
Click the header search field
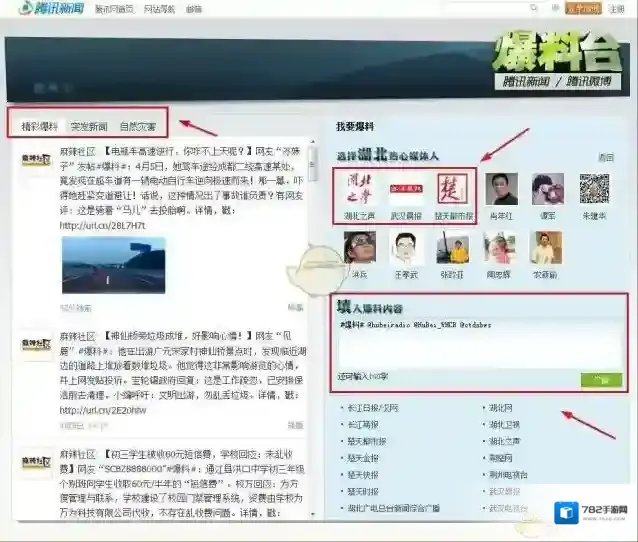486,8
